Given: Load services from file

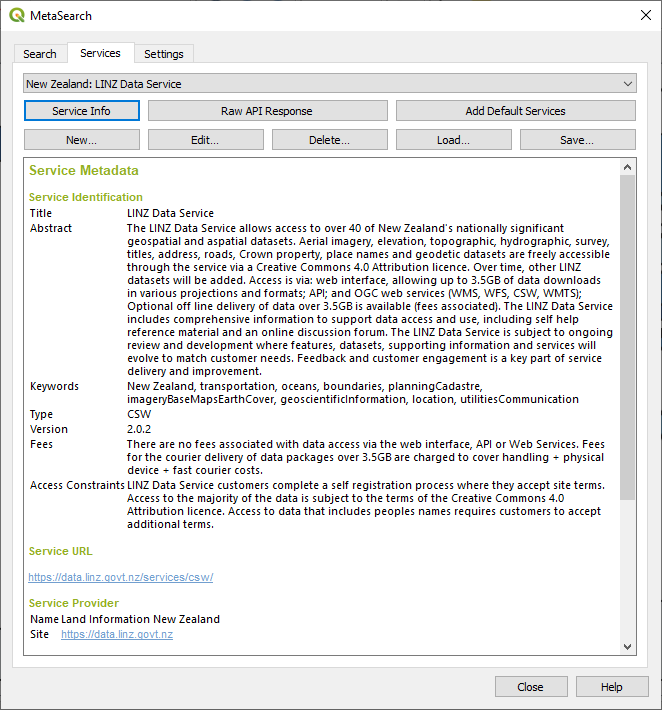Looking at the screenshot, I should pyautogui.click(x=453, y=140).
